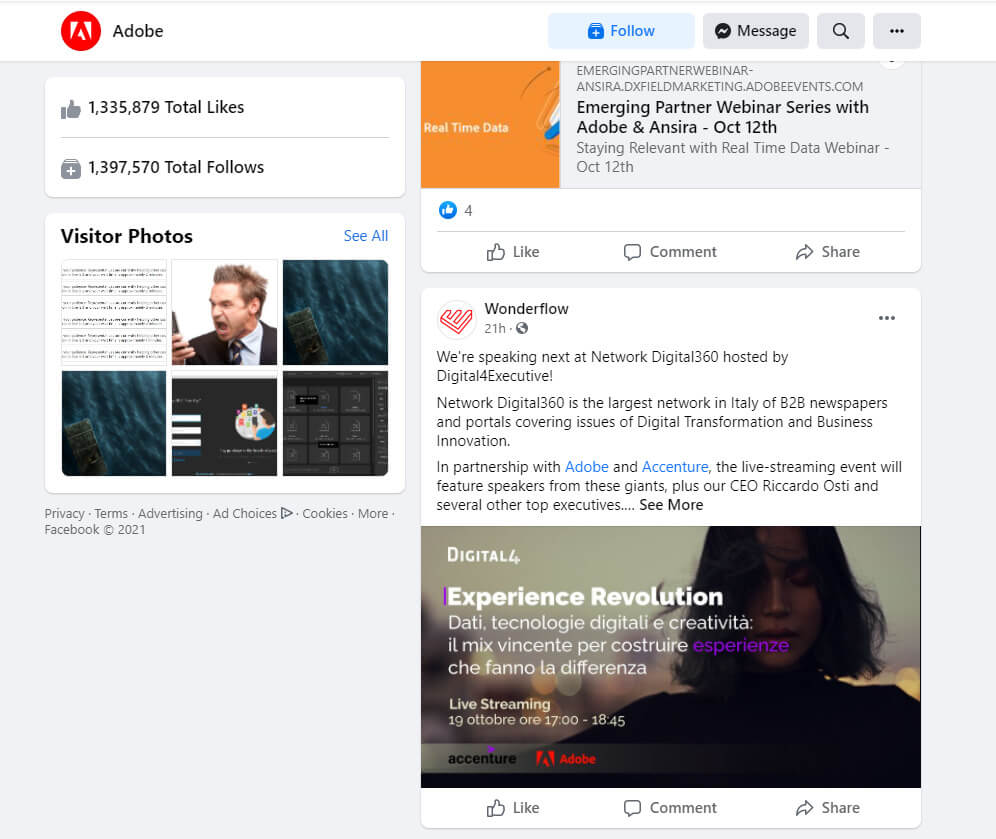The height and width of the screenshot is (839, 996).
Task: Follow the Adobe page
Action: click(621, 31)
